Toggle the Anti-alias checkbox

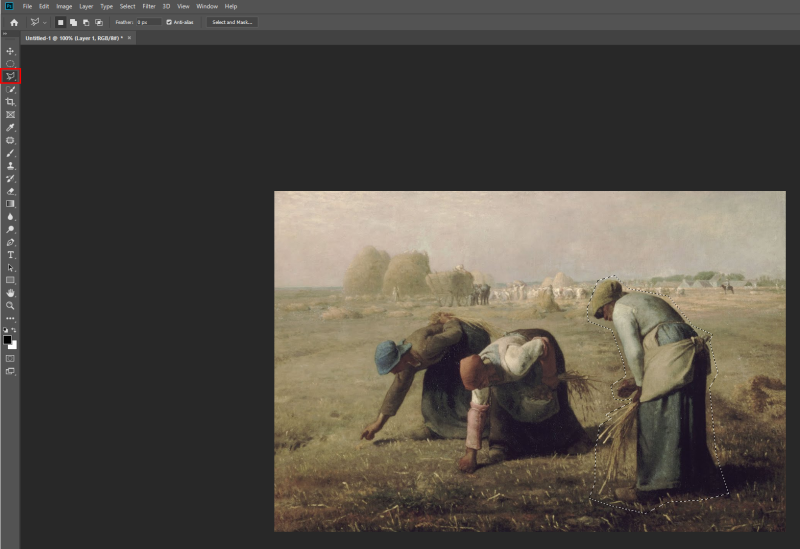pos(169,22)
